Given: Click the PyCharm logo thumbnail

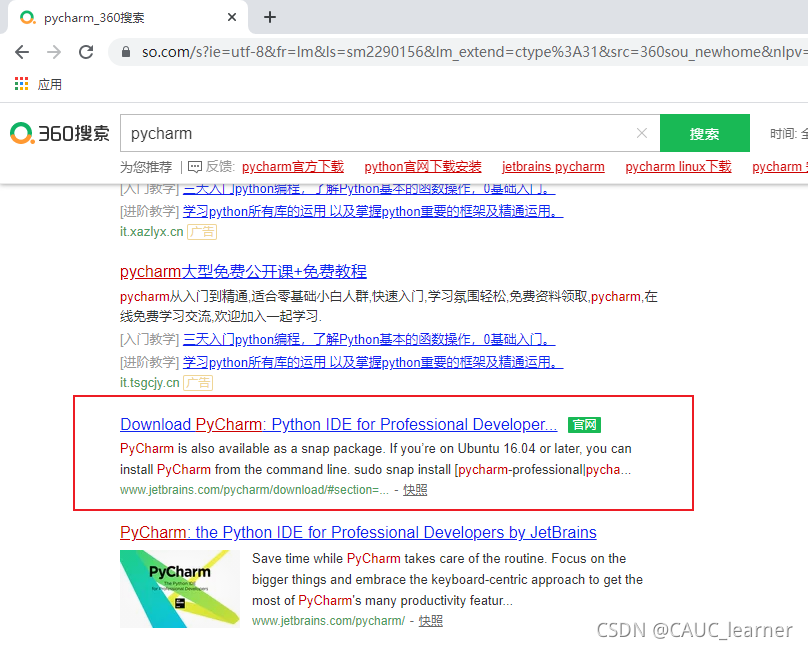Looking at the screenshot, I should (x=180, y=589).
